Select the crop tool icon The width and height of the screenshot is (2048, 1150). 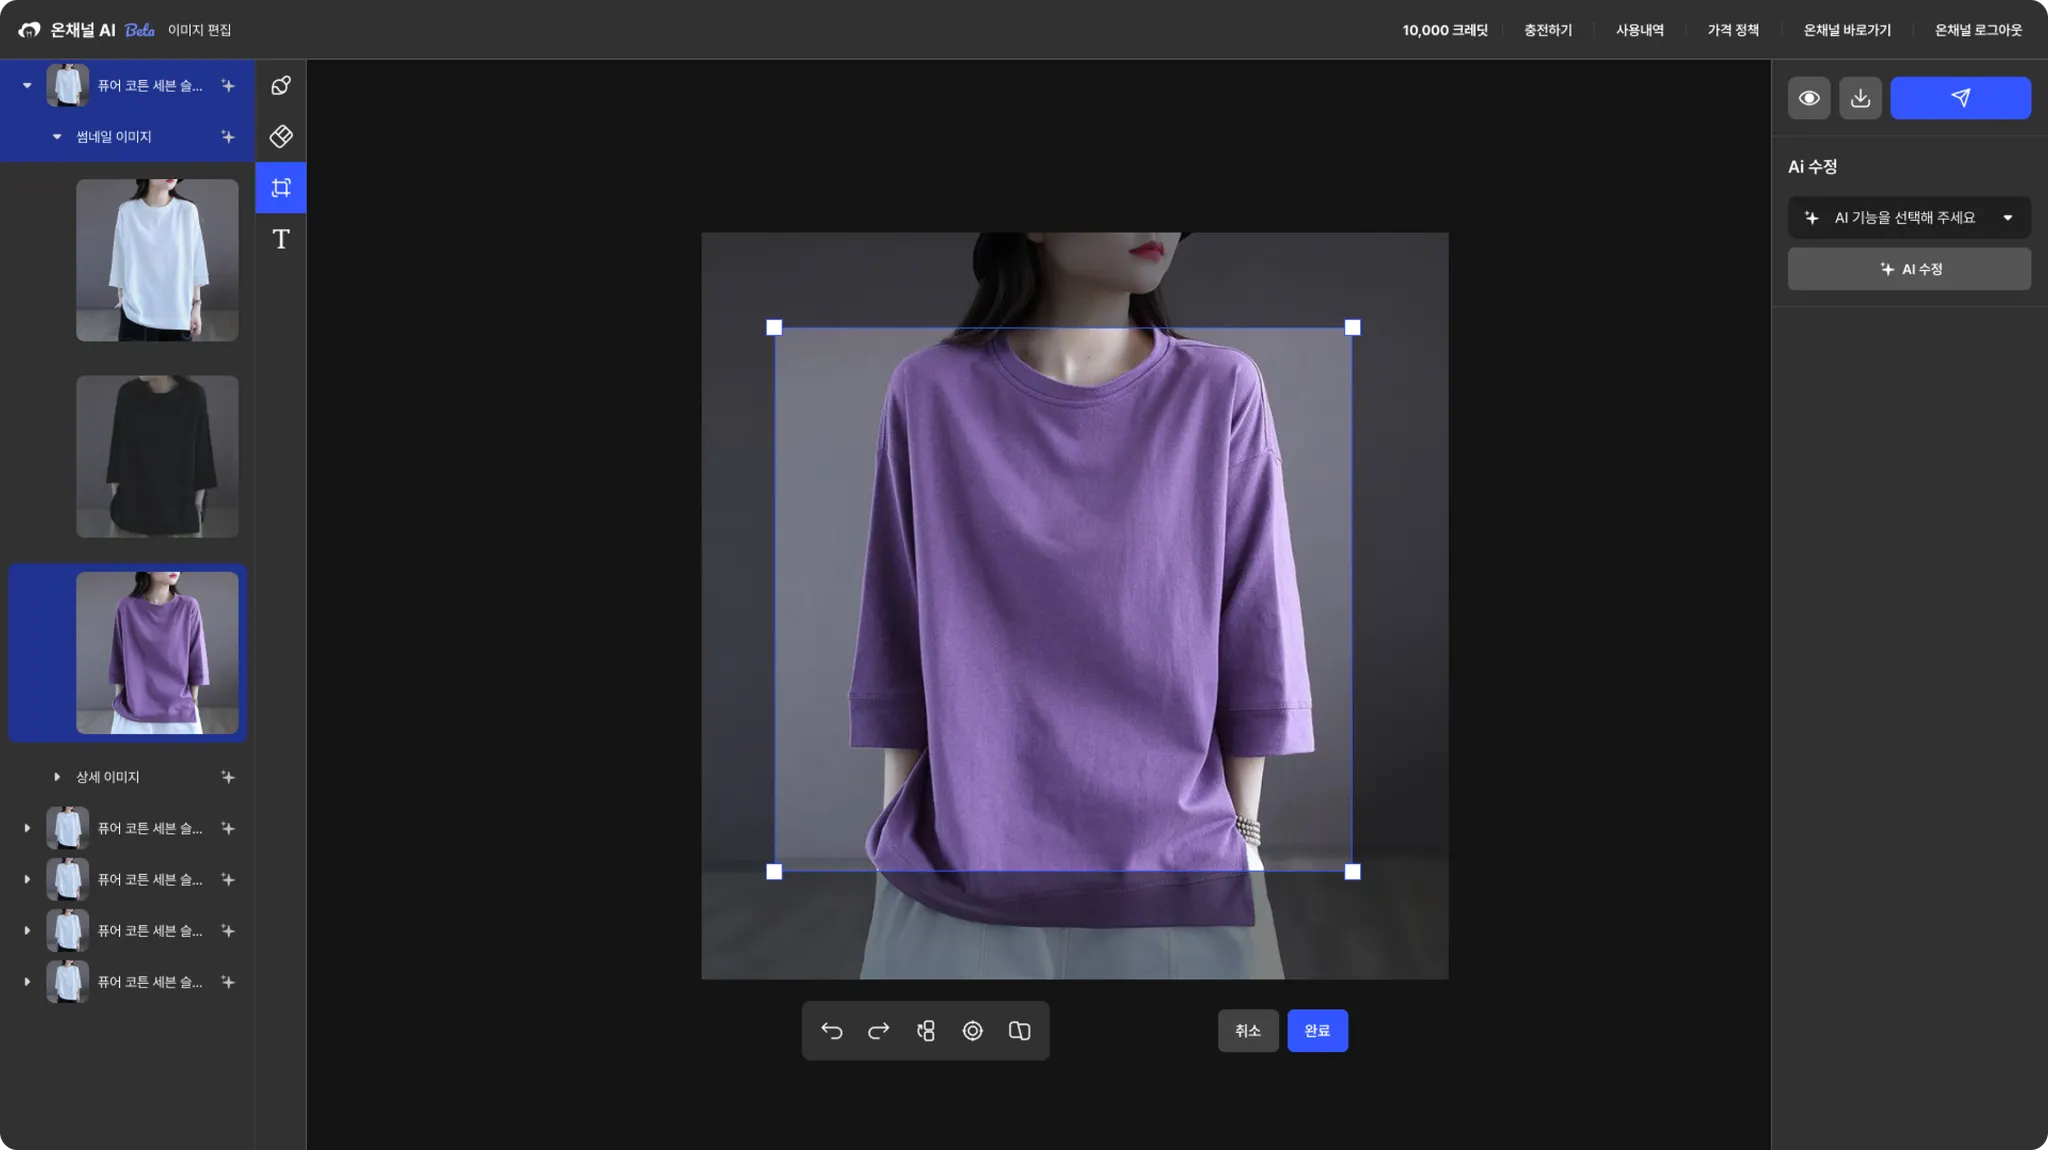point(281,188)
